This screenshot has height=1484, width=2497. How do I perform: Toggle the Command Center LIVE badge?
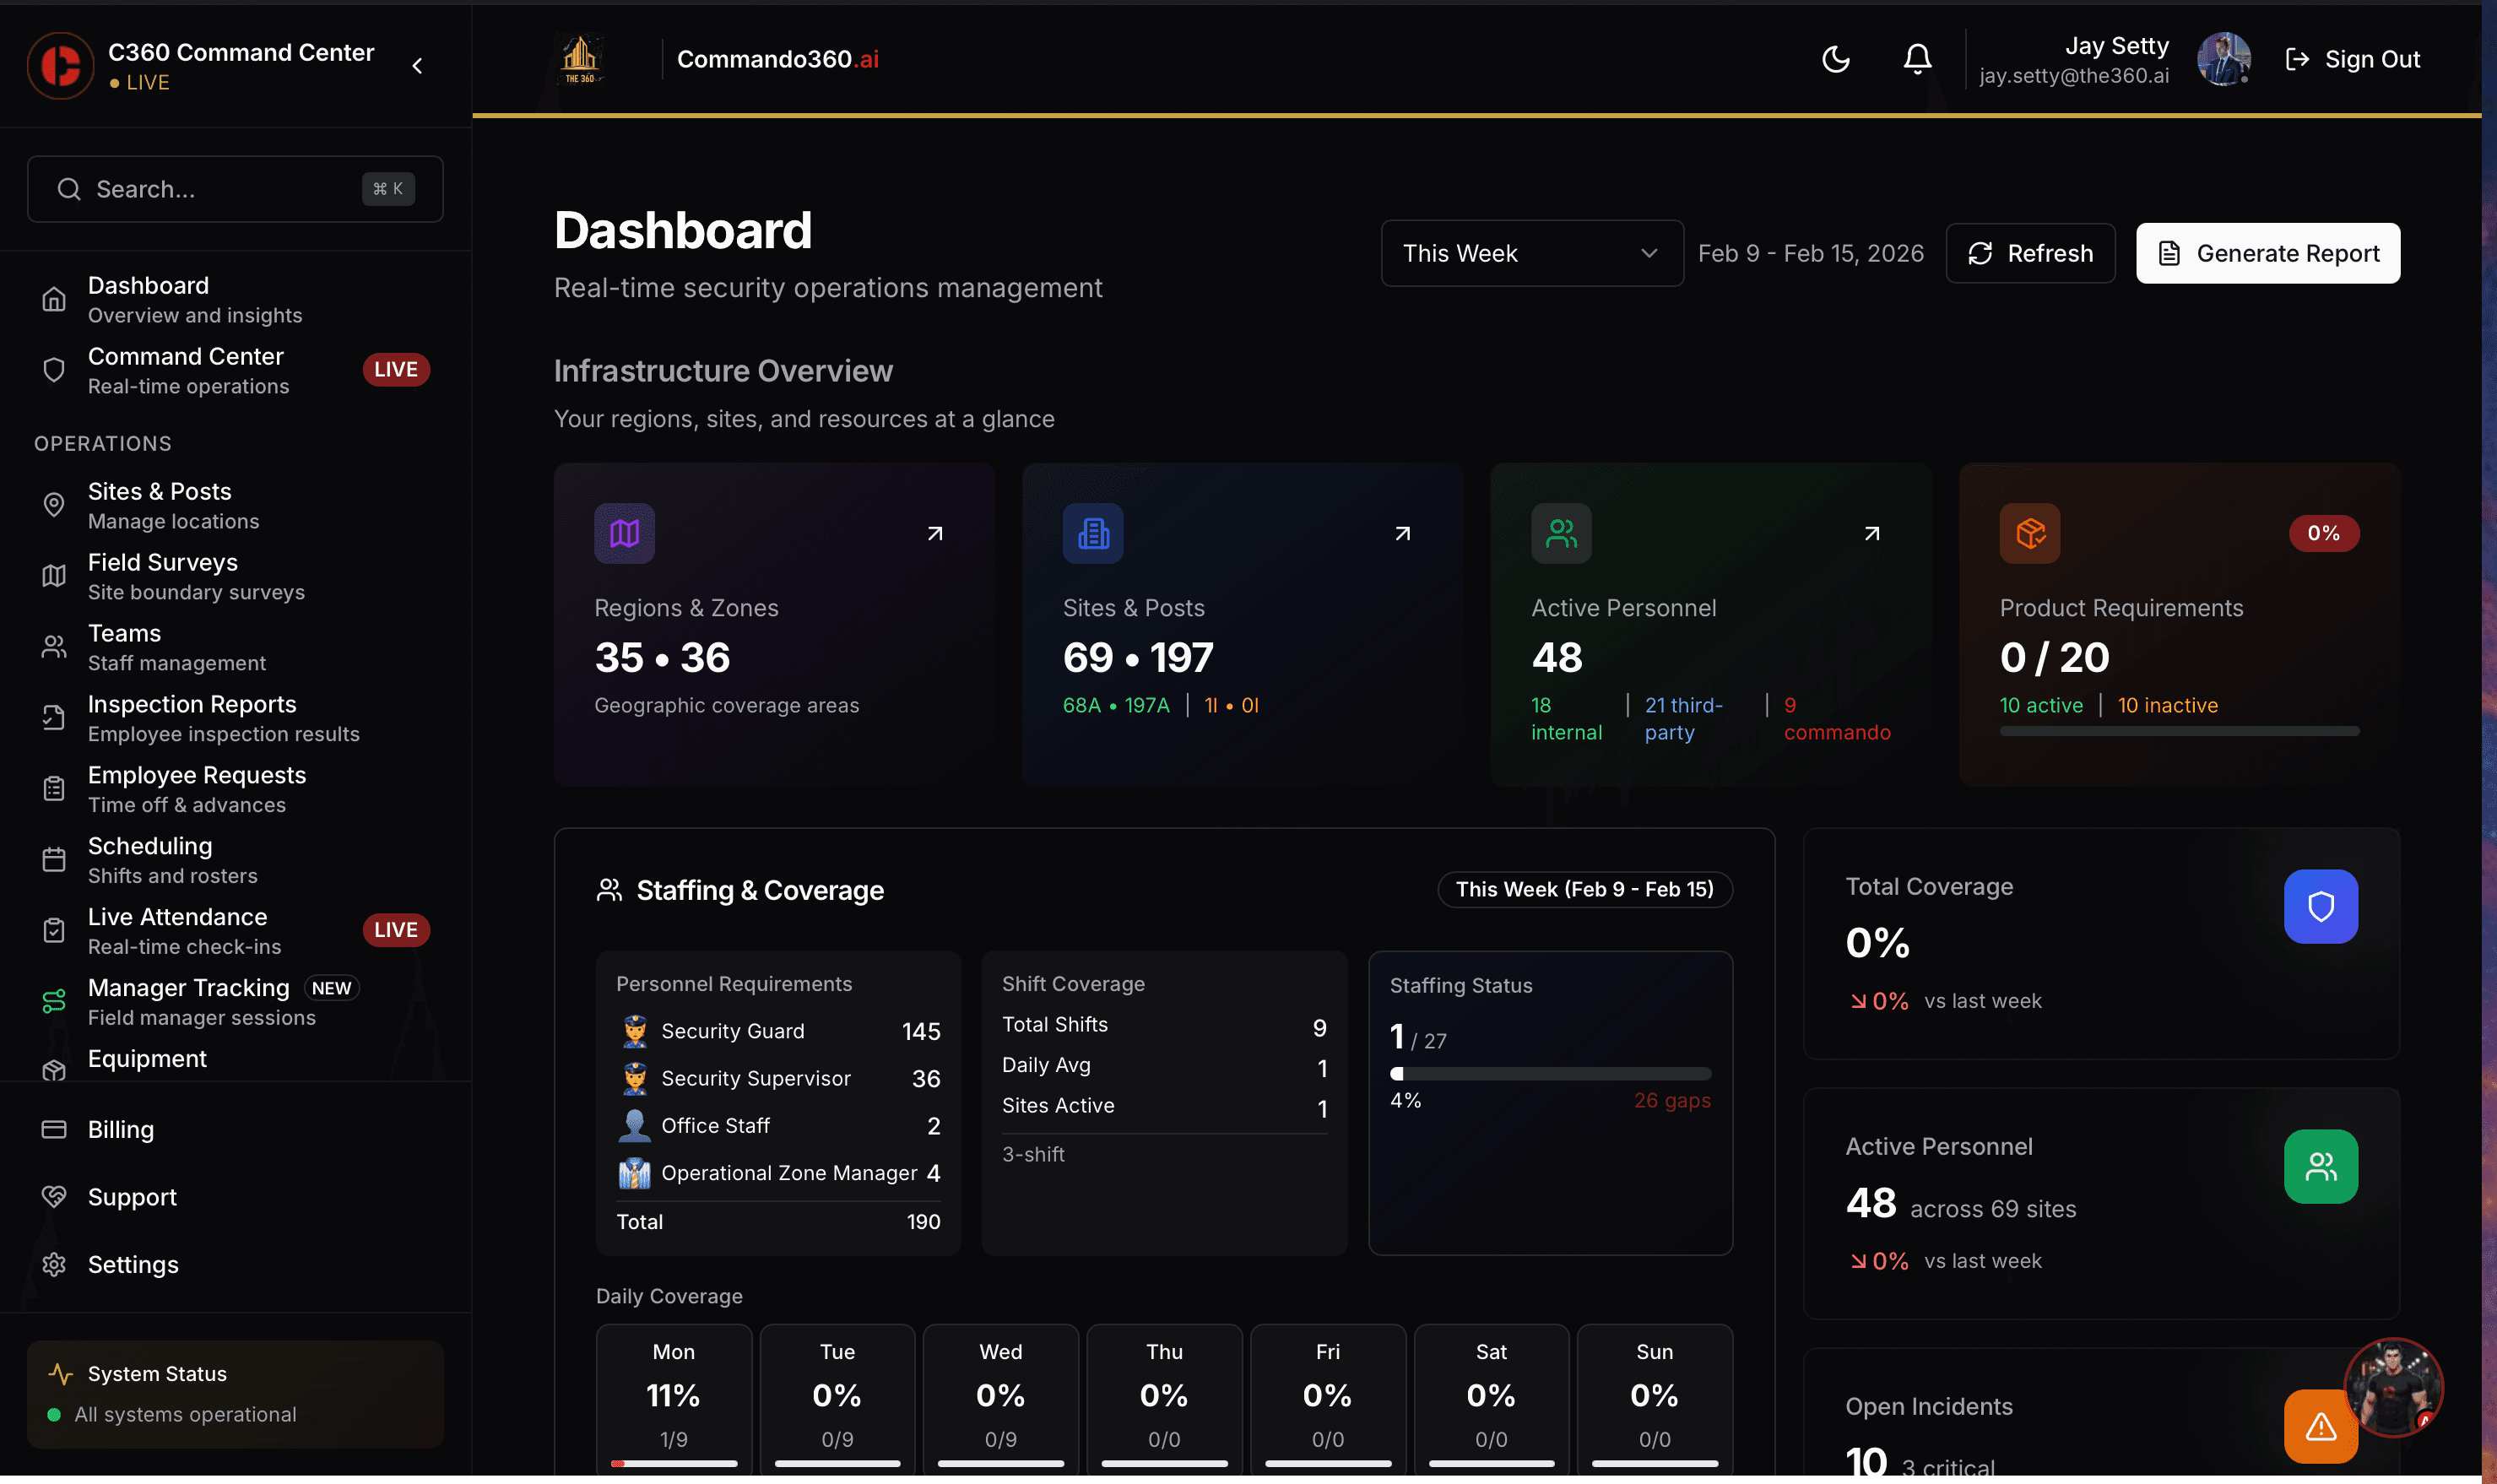(x=395, y=369)
